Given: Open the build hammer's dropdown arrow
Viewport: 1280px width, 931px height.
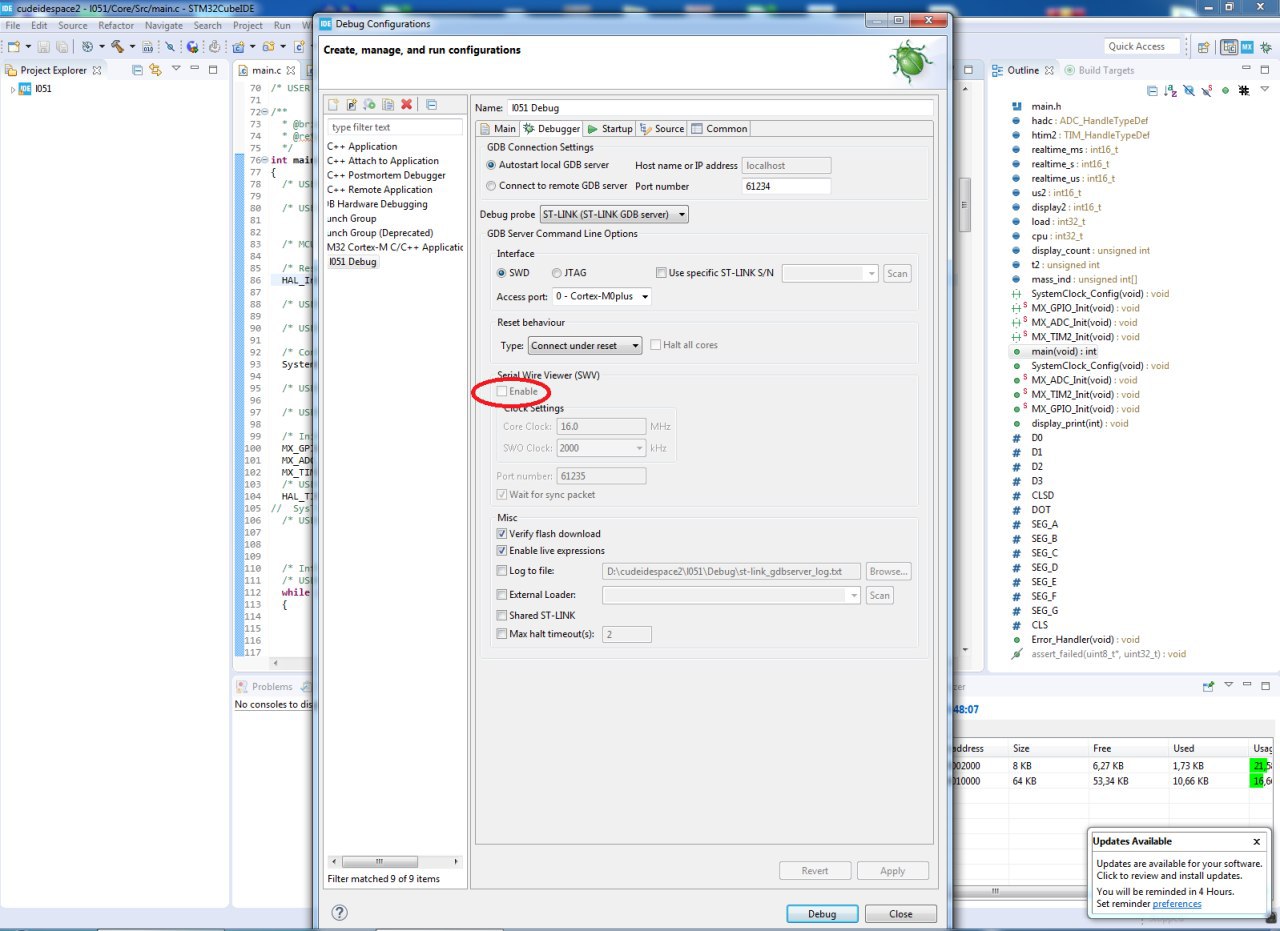Looking at the screenshot, I should coord(131,47).
